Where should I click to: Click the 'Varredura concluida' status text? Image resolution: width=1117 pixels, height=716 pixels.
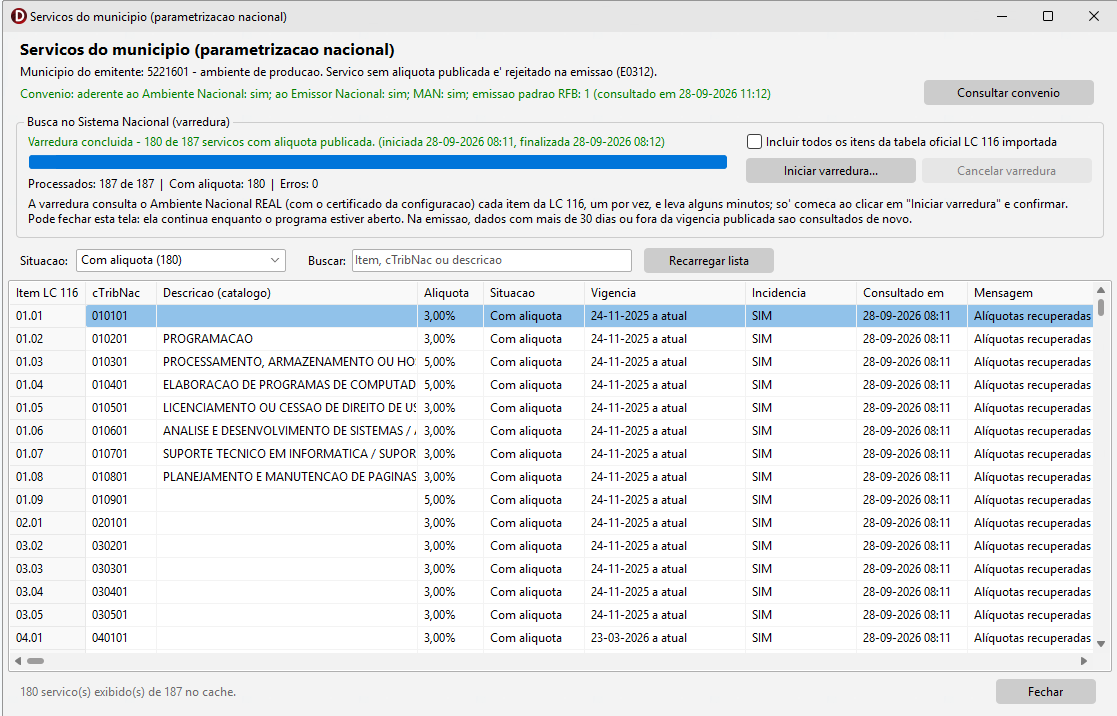point(346,142)
